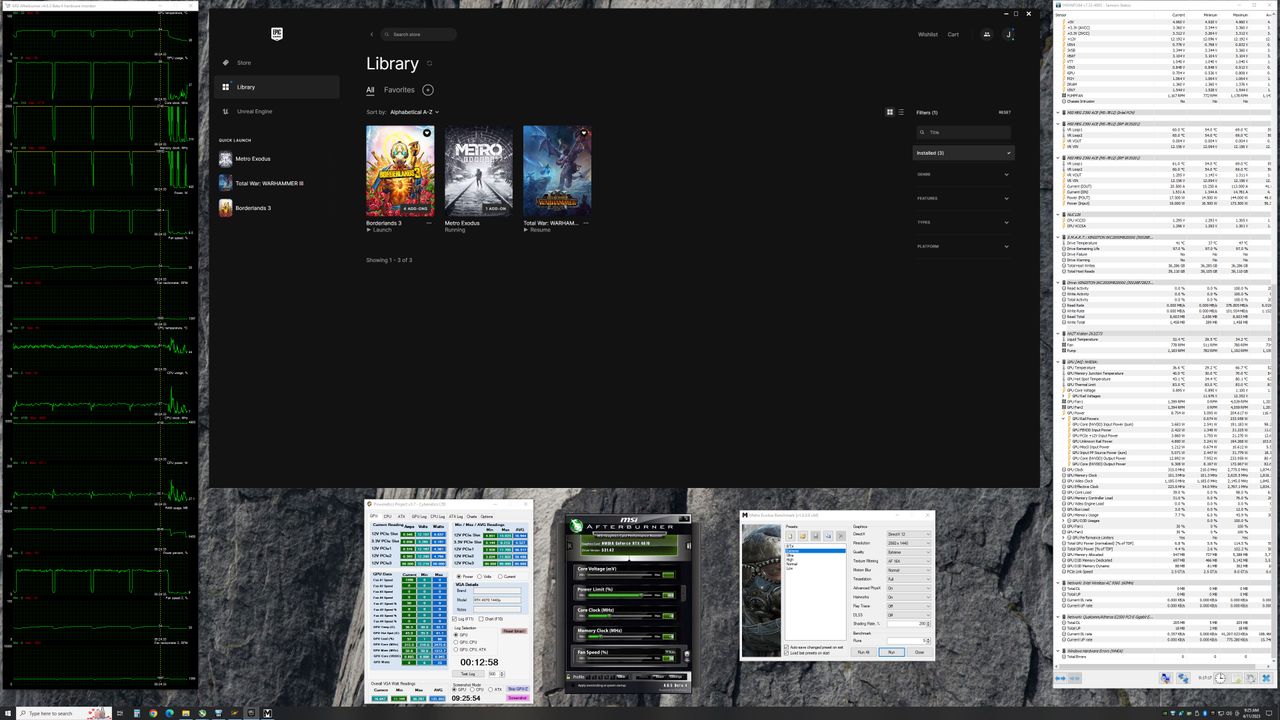
Task: Toggle Load last presets on start checkbox
Action: click(x=807, y=653)
